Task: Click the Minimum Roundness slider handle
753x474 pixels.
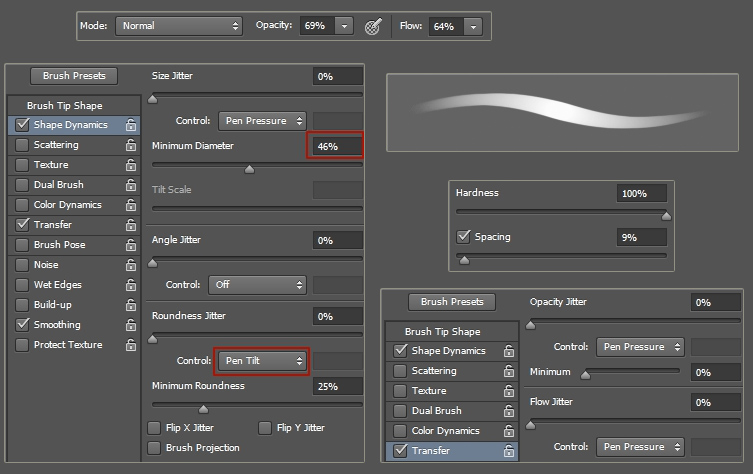Action: (204, 409)
